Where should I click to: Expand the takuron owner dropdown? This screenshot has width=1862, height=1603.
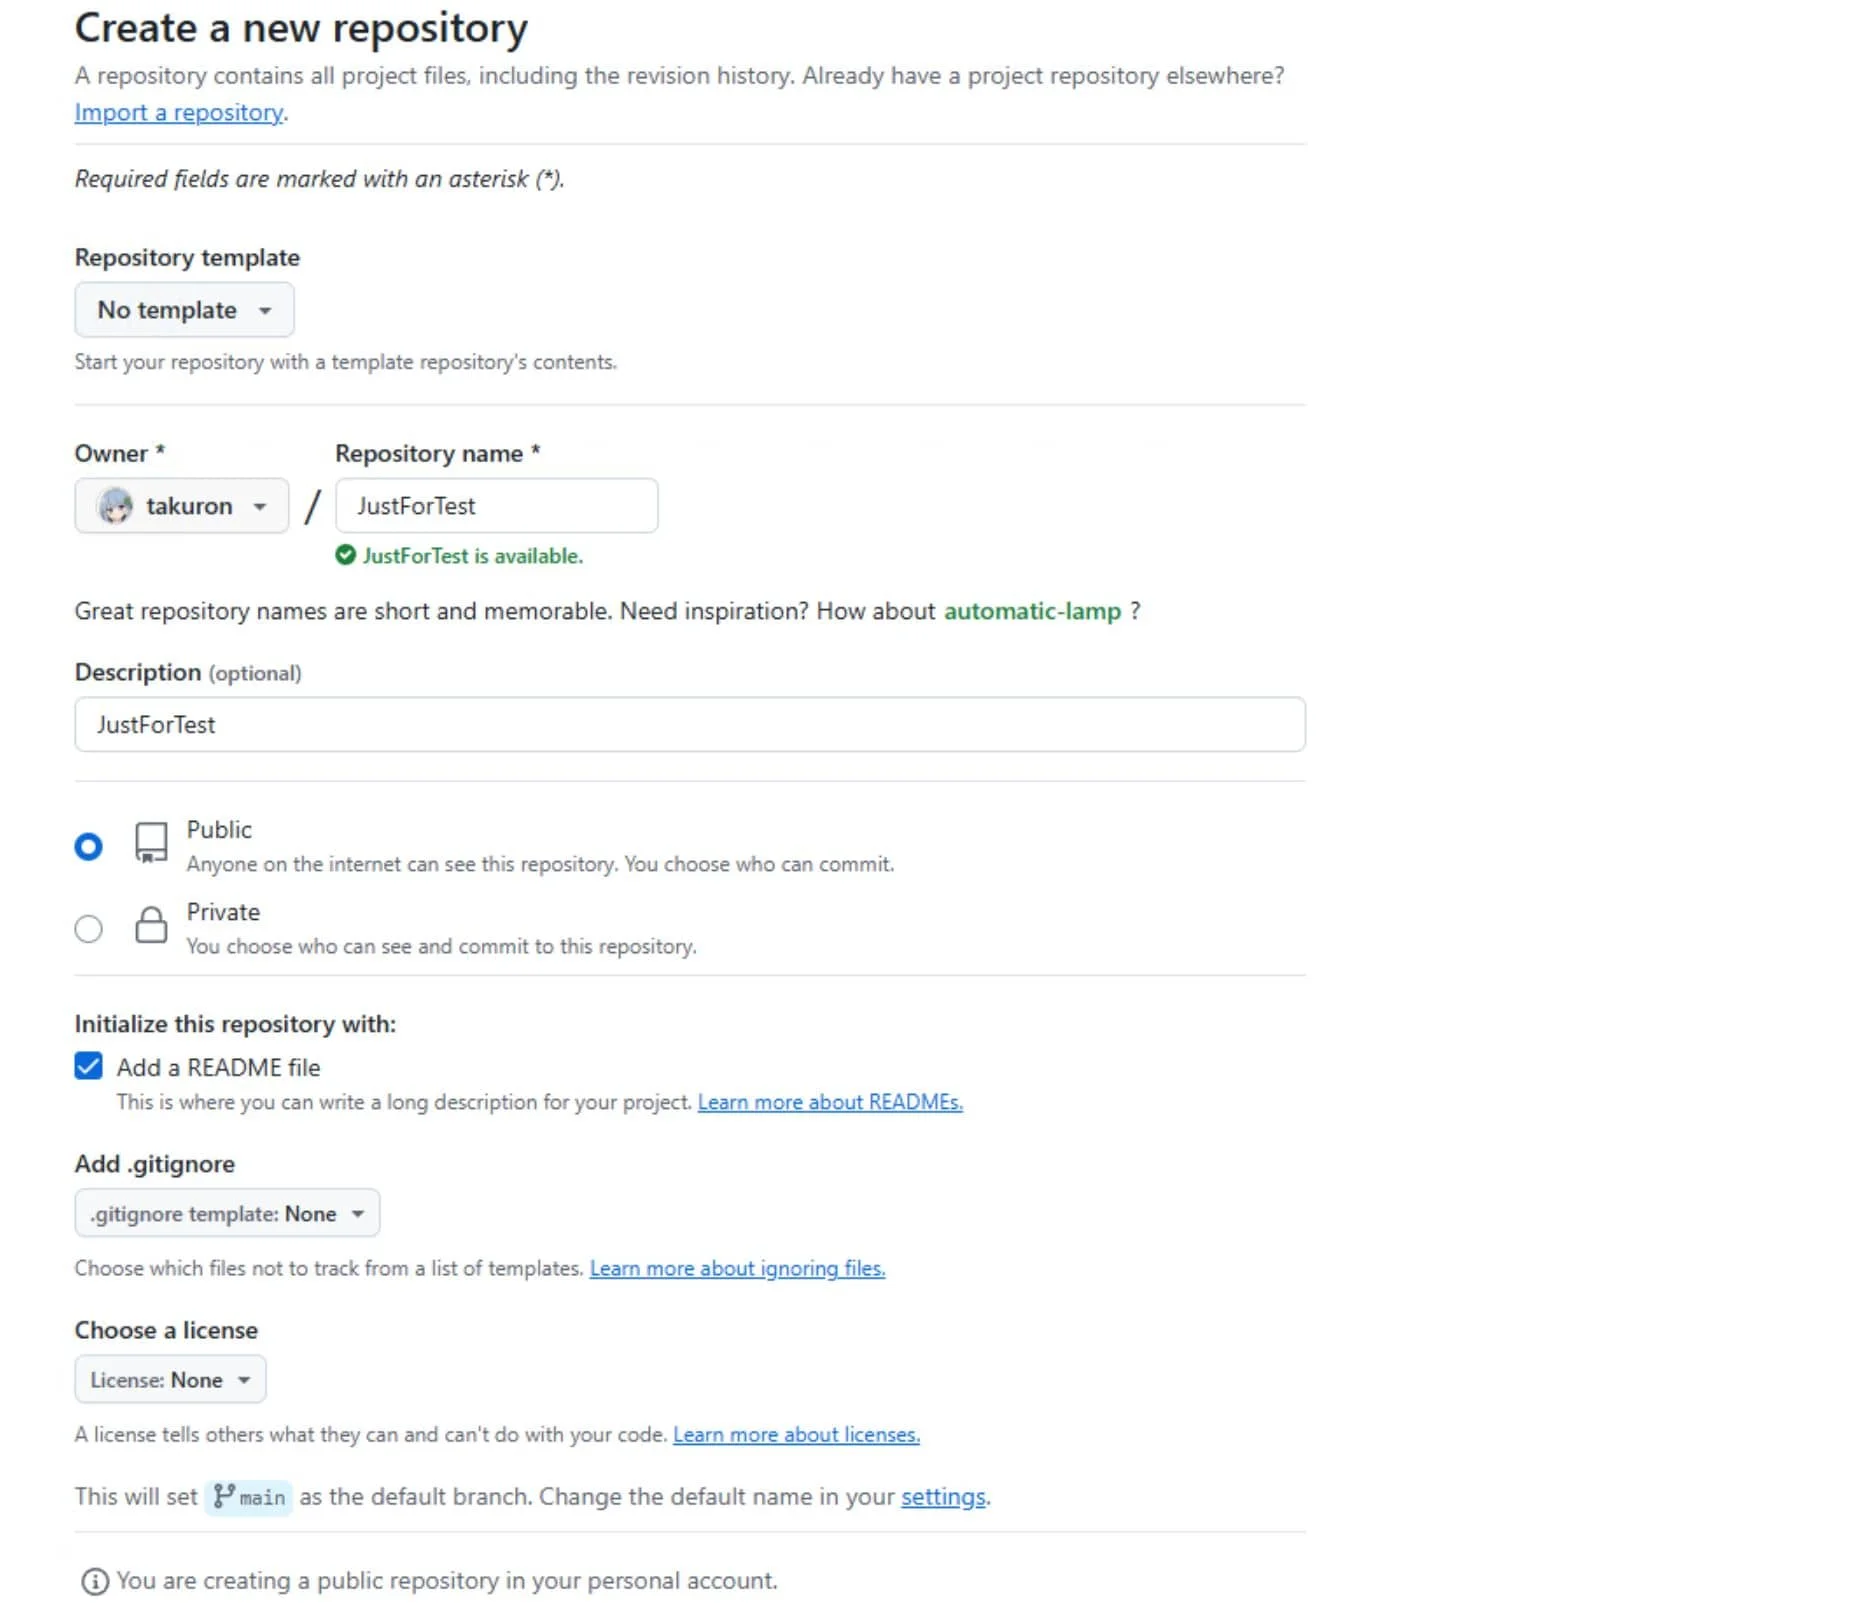point(182,506)
